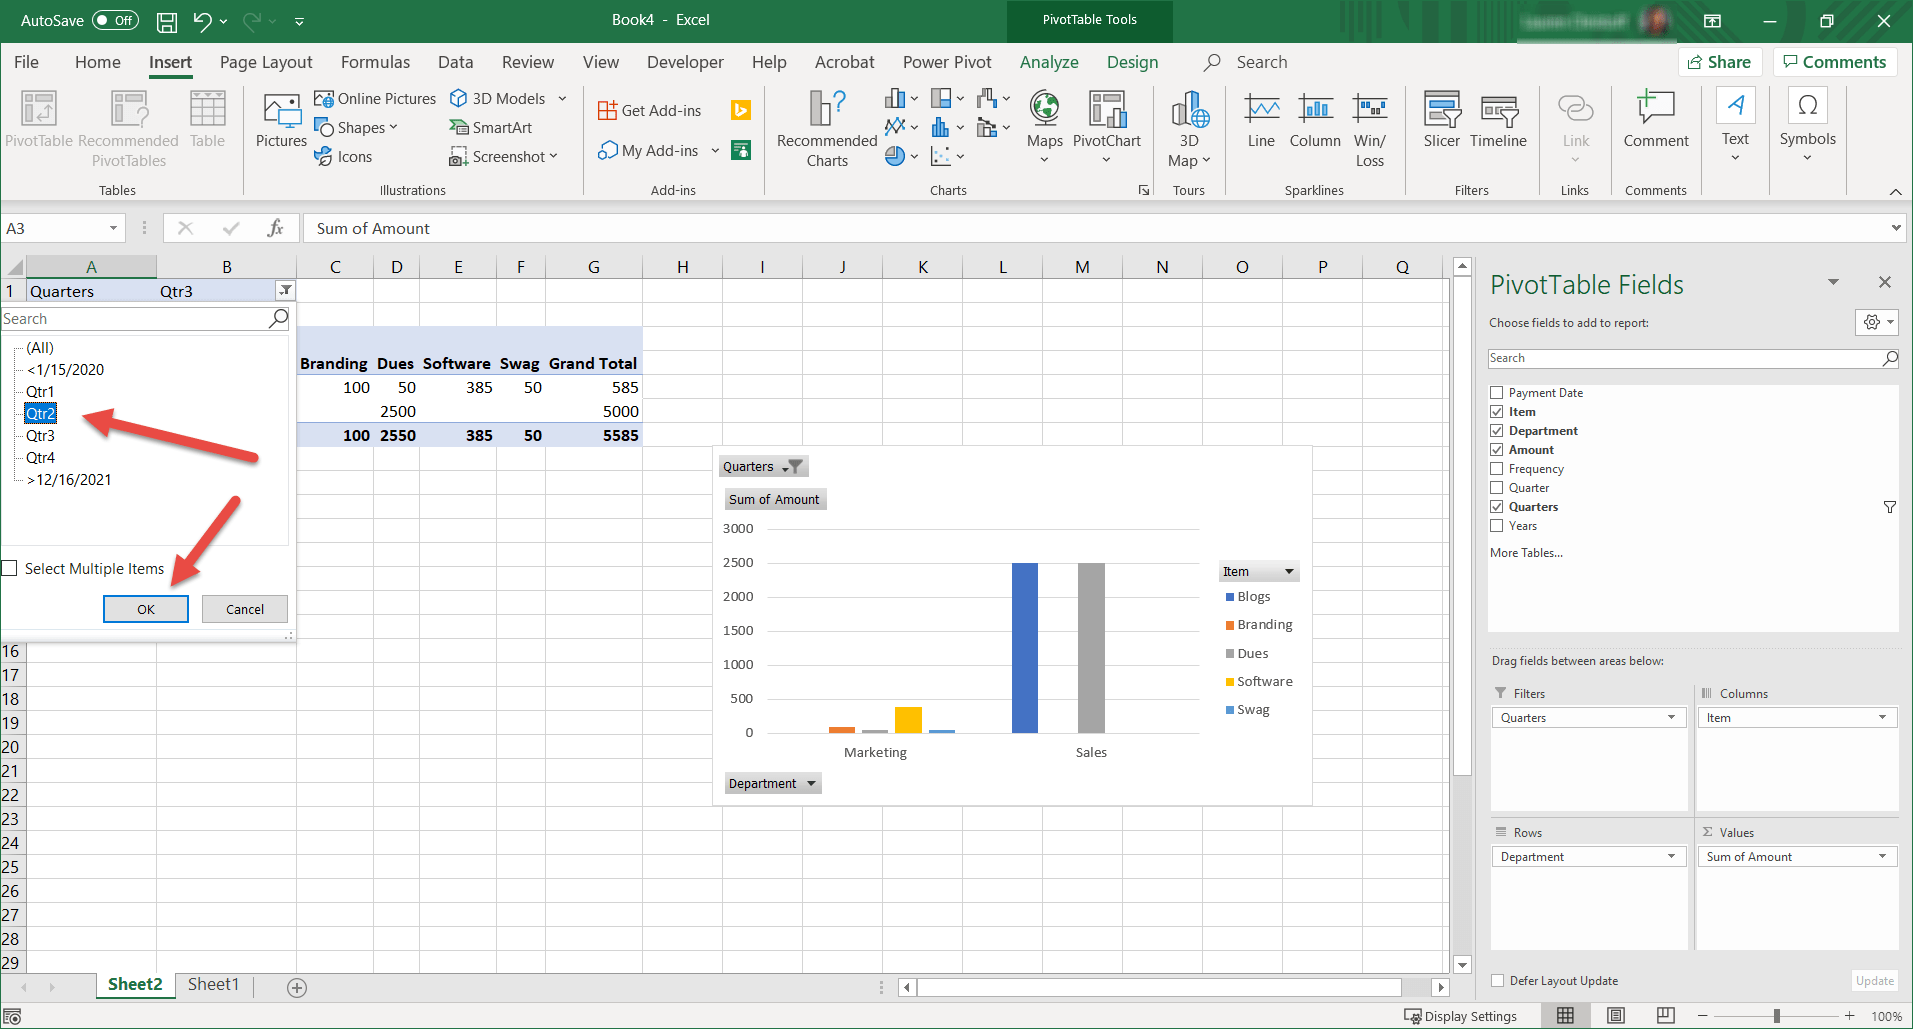Open the PivotTable Fields tools gear
The width and height of the screenshot is (1913, 1029).
click(x=1876, y=322)
